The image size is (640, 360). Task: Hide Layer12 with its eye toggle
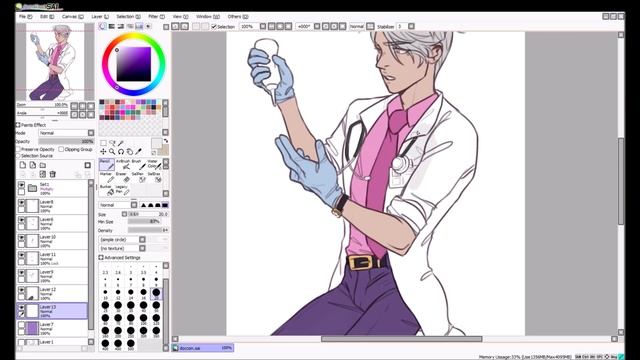(21, 290)
